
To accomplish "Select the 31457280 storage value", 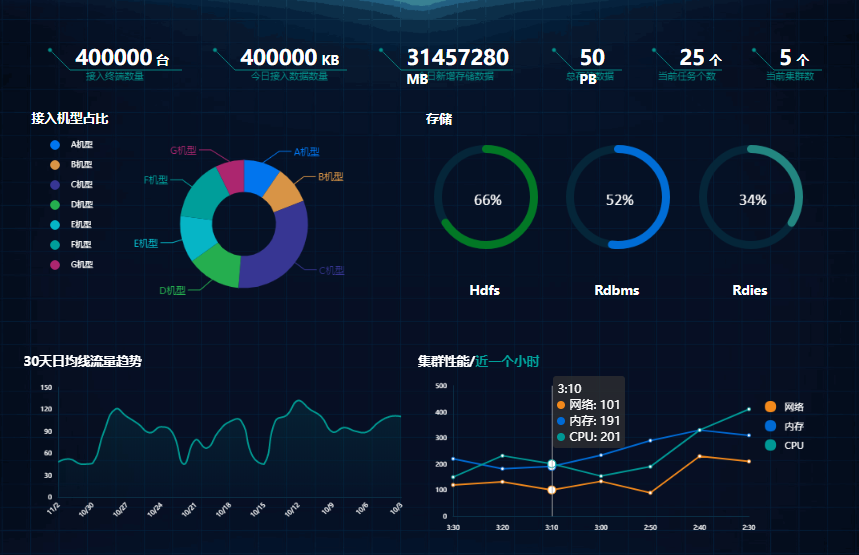I will point(457,58).
